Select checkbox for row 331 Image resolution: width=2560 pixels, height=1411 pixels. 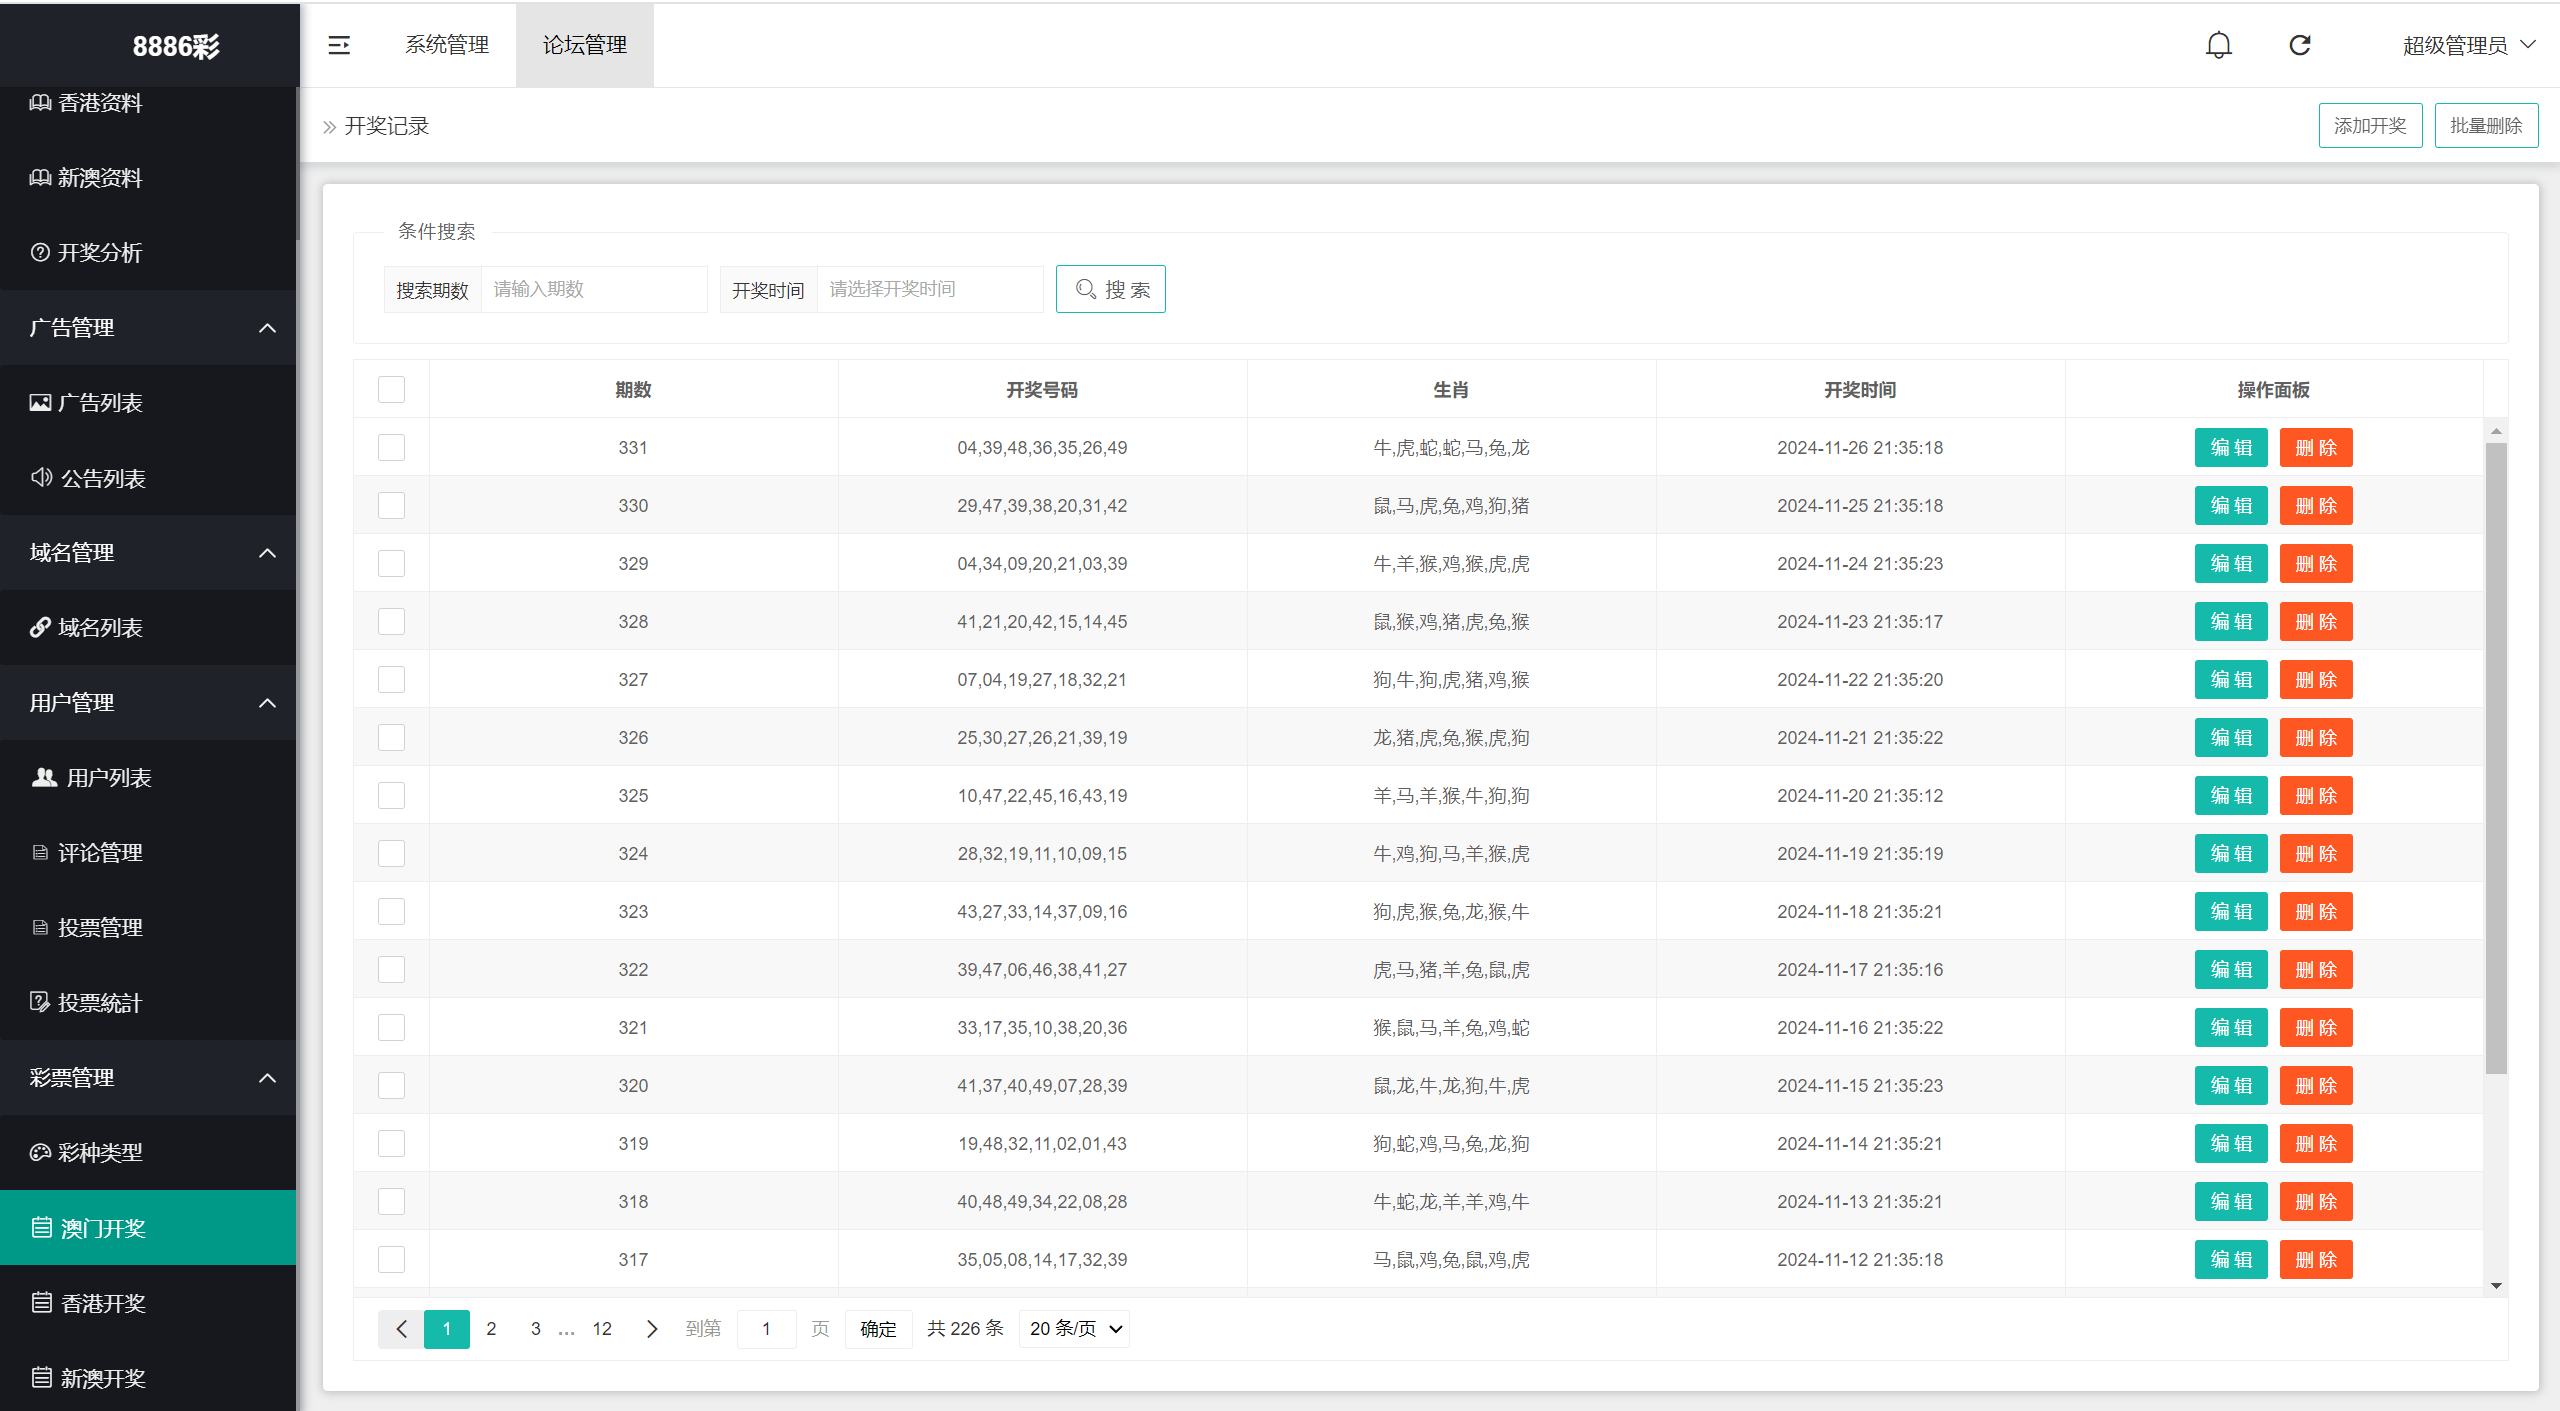tap(391, 448)
